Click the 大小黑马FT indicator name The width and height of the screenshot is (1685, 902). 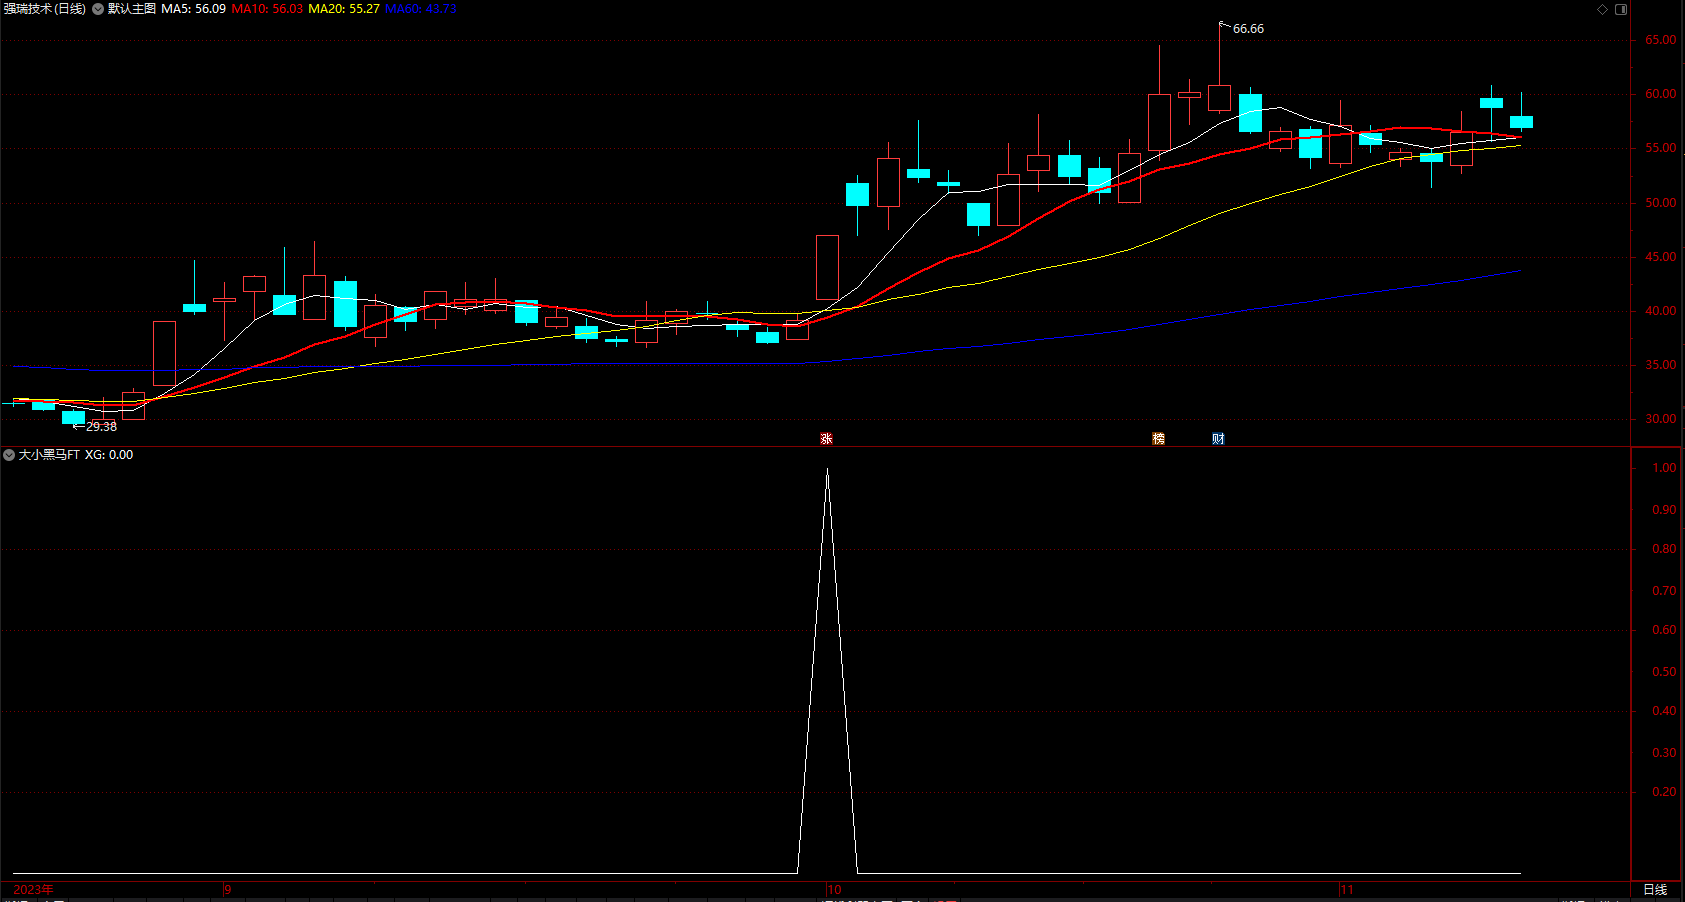(x=49, y=455)
